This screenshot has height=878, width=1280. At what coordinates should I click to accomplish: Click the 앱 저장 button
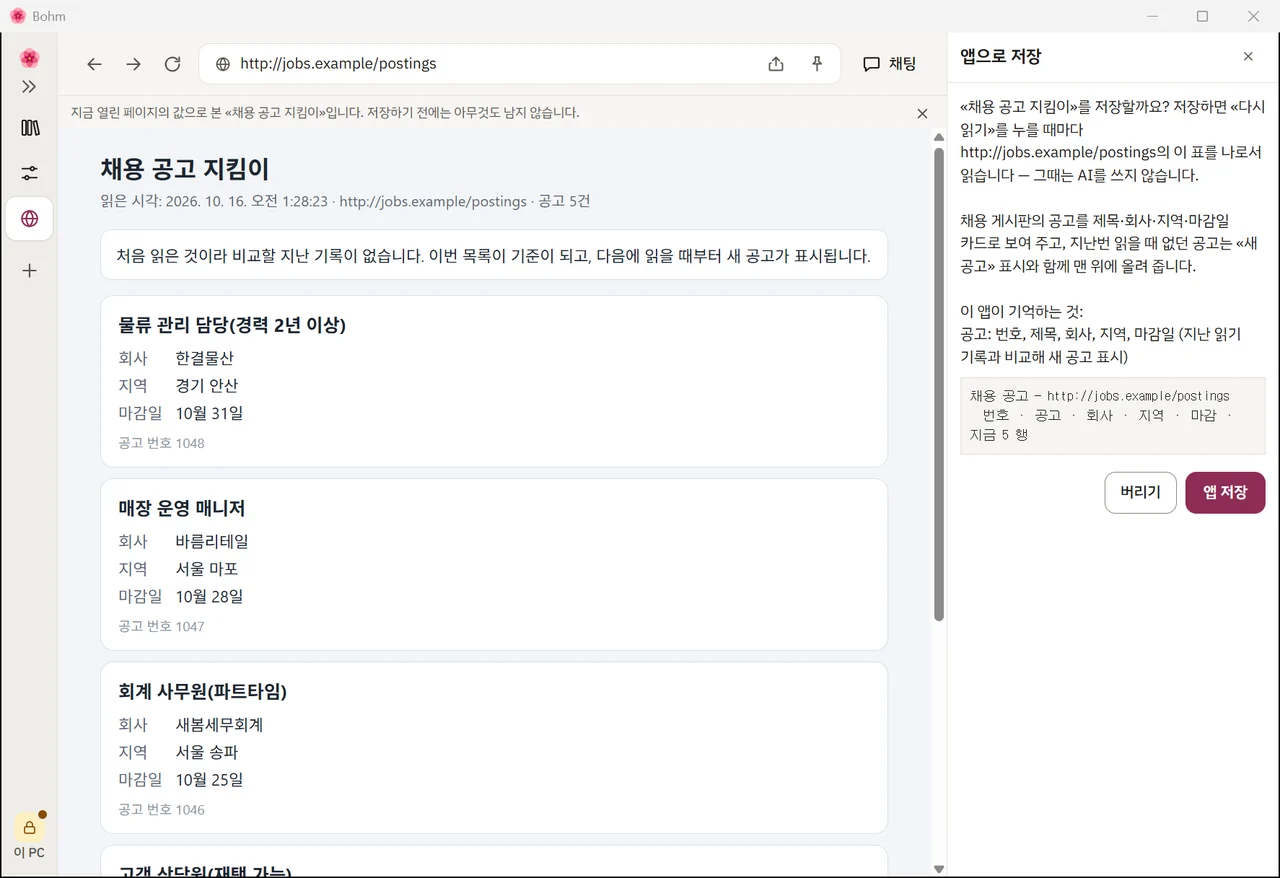1225,493
